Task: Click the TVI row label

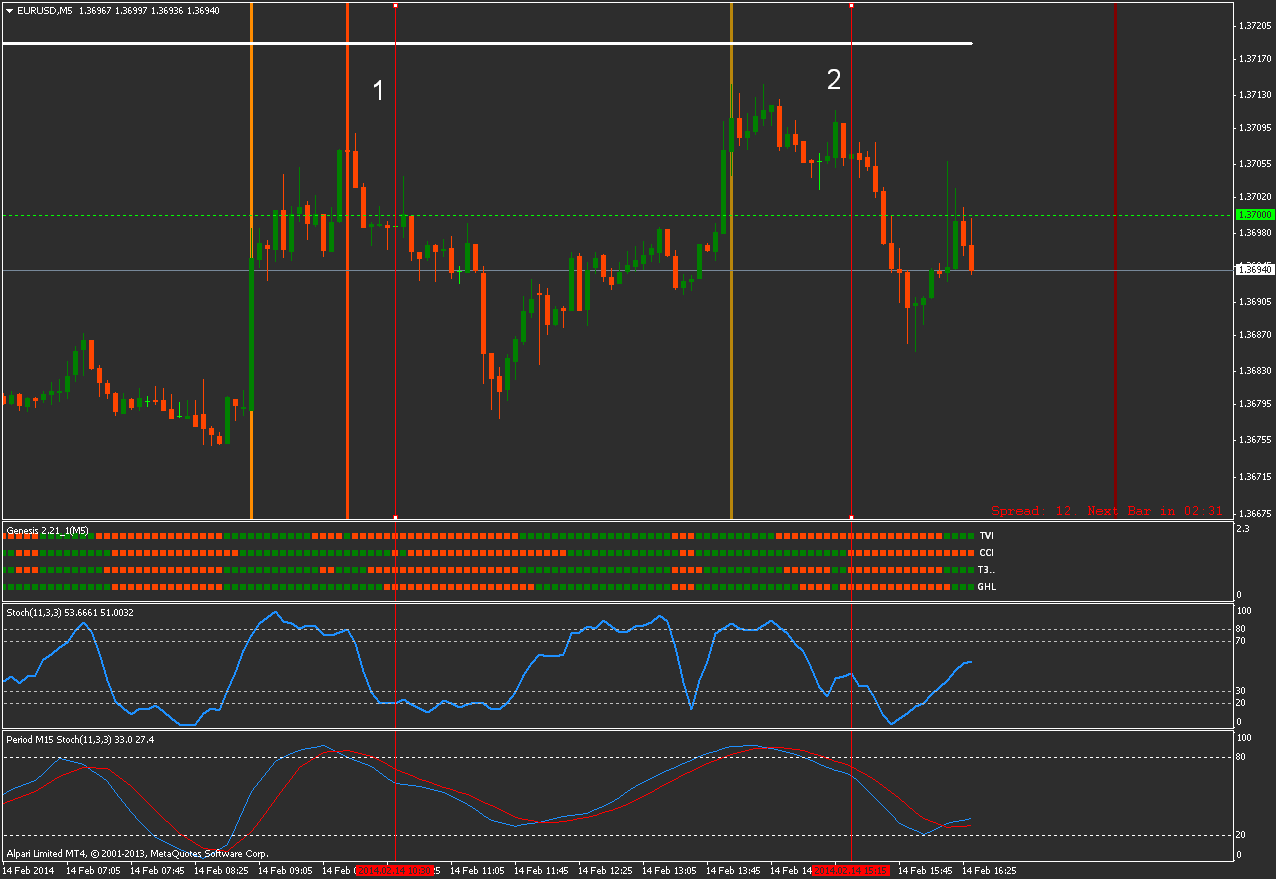Action: point(986,537)
